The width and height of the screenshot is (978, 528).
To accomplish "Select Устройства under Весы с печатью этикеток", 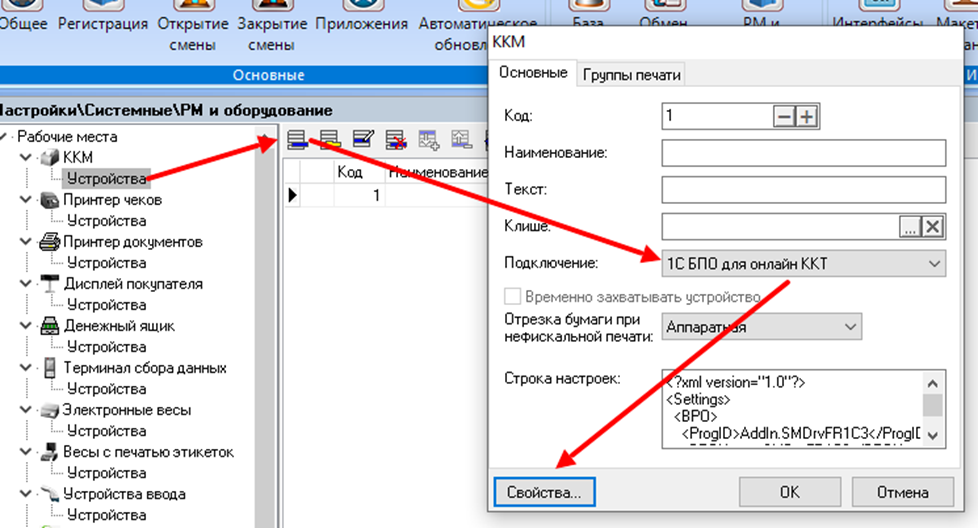I will pyautogui.click(x=106, y=473).
